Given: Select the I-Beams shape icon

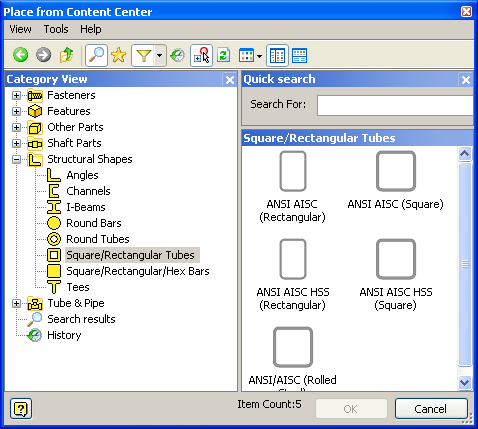Looking at the screenshot, I should point(54,207).
